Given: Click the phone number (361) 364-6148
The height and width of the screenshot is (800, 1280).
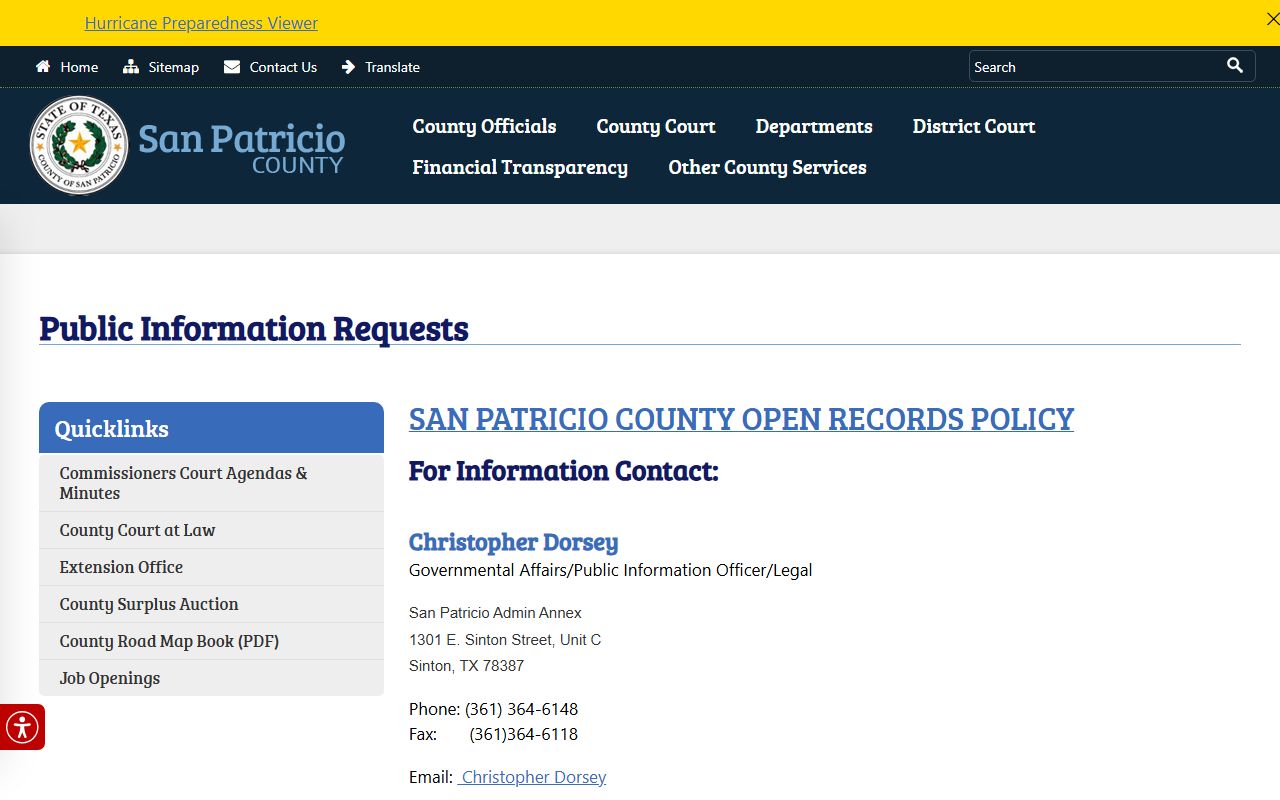Looking at the screenshot, I should click(521, 709).
